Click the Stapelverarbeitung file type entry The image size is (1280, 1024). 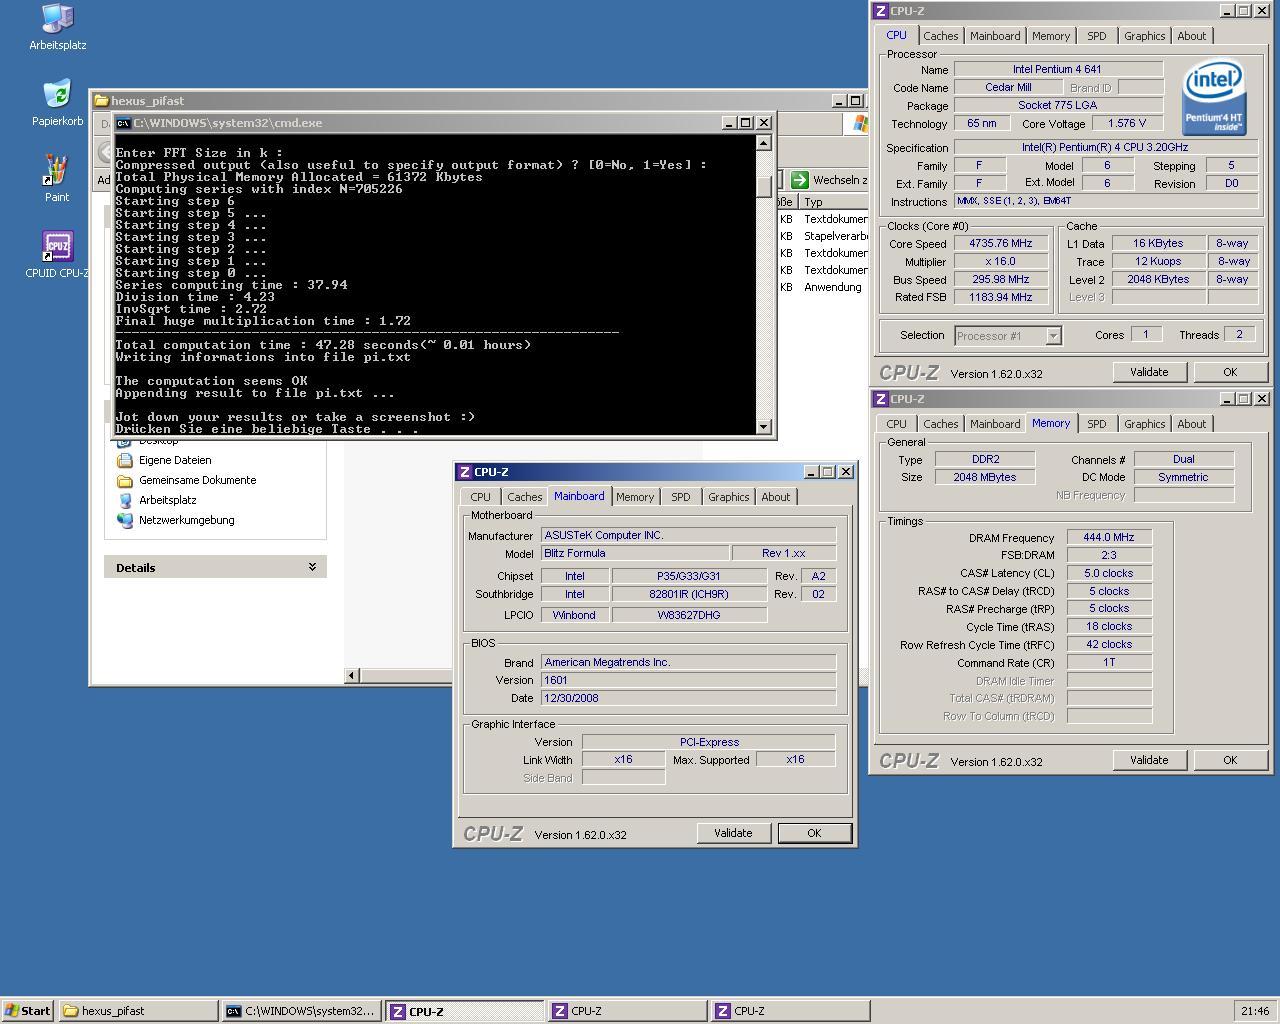pos(836,236)
